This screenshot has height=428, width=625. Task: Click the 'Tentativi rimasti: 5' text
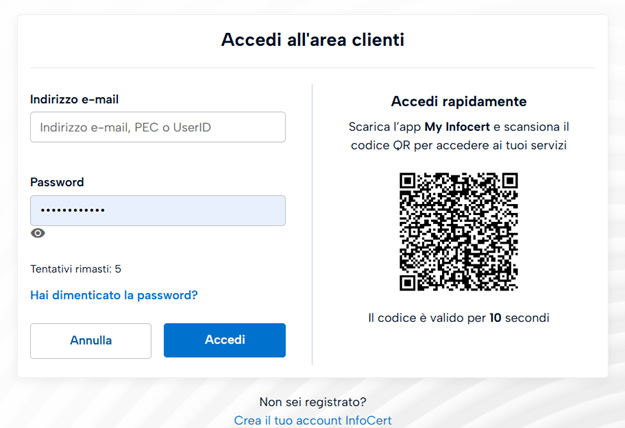(x=76, y=269)
